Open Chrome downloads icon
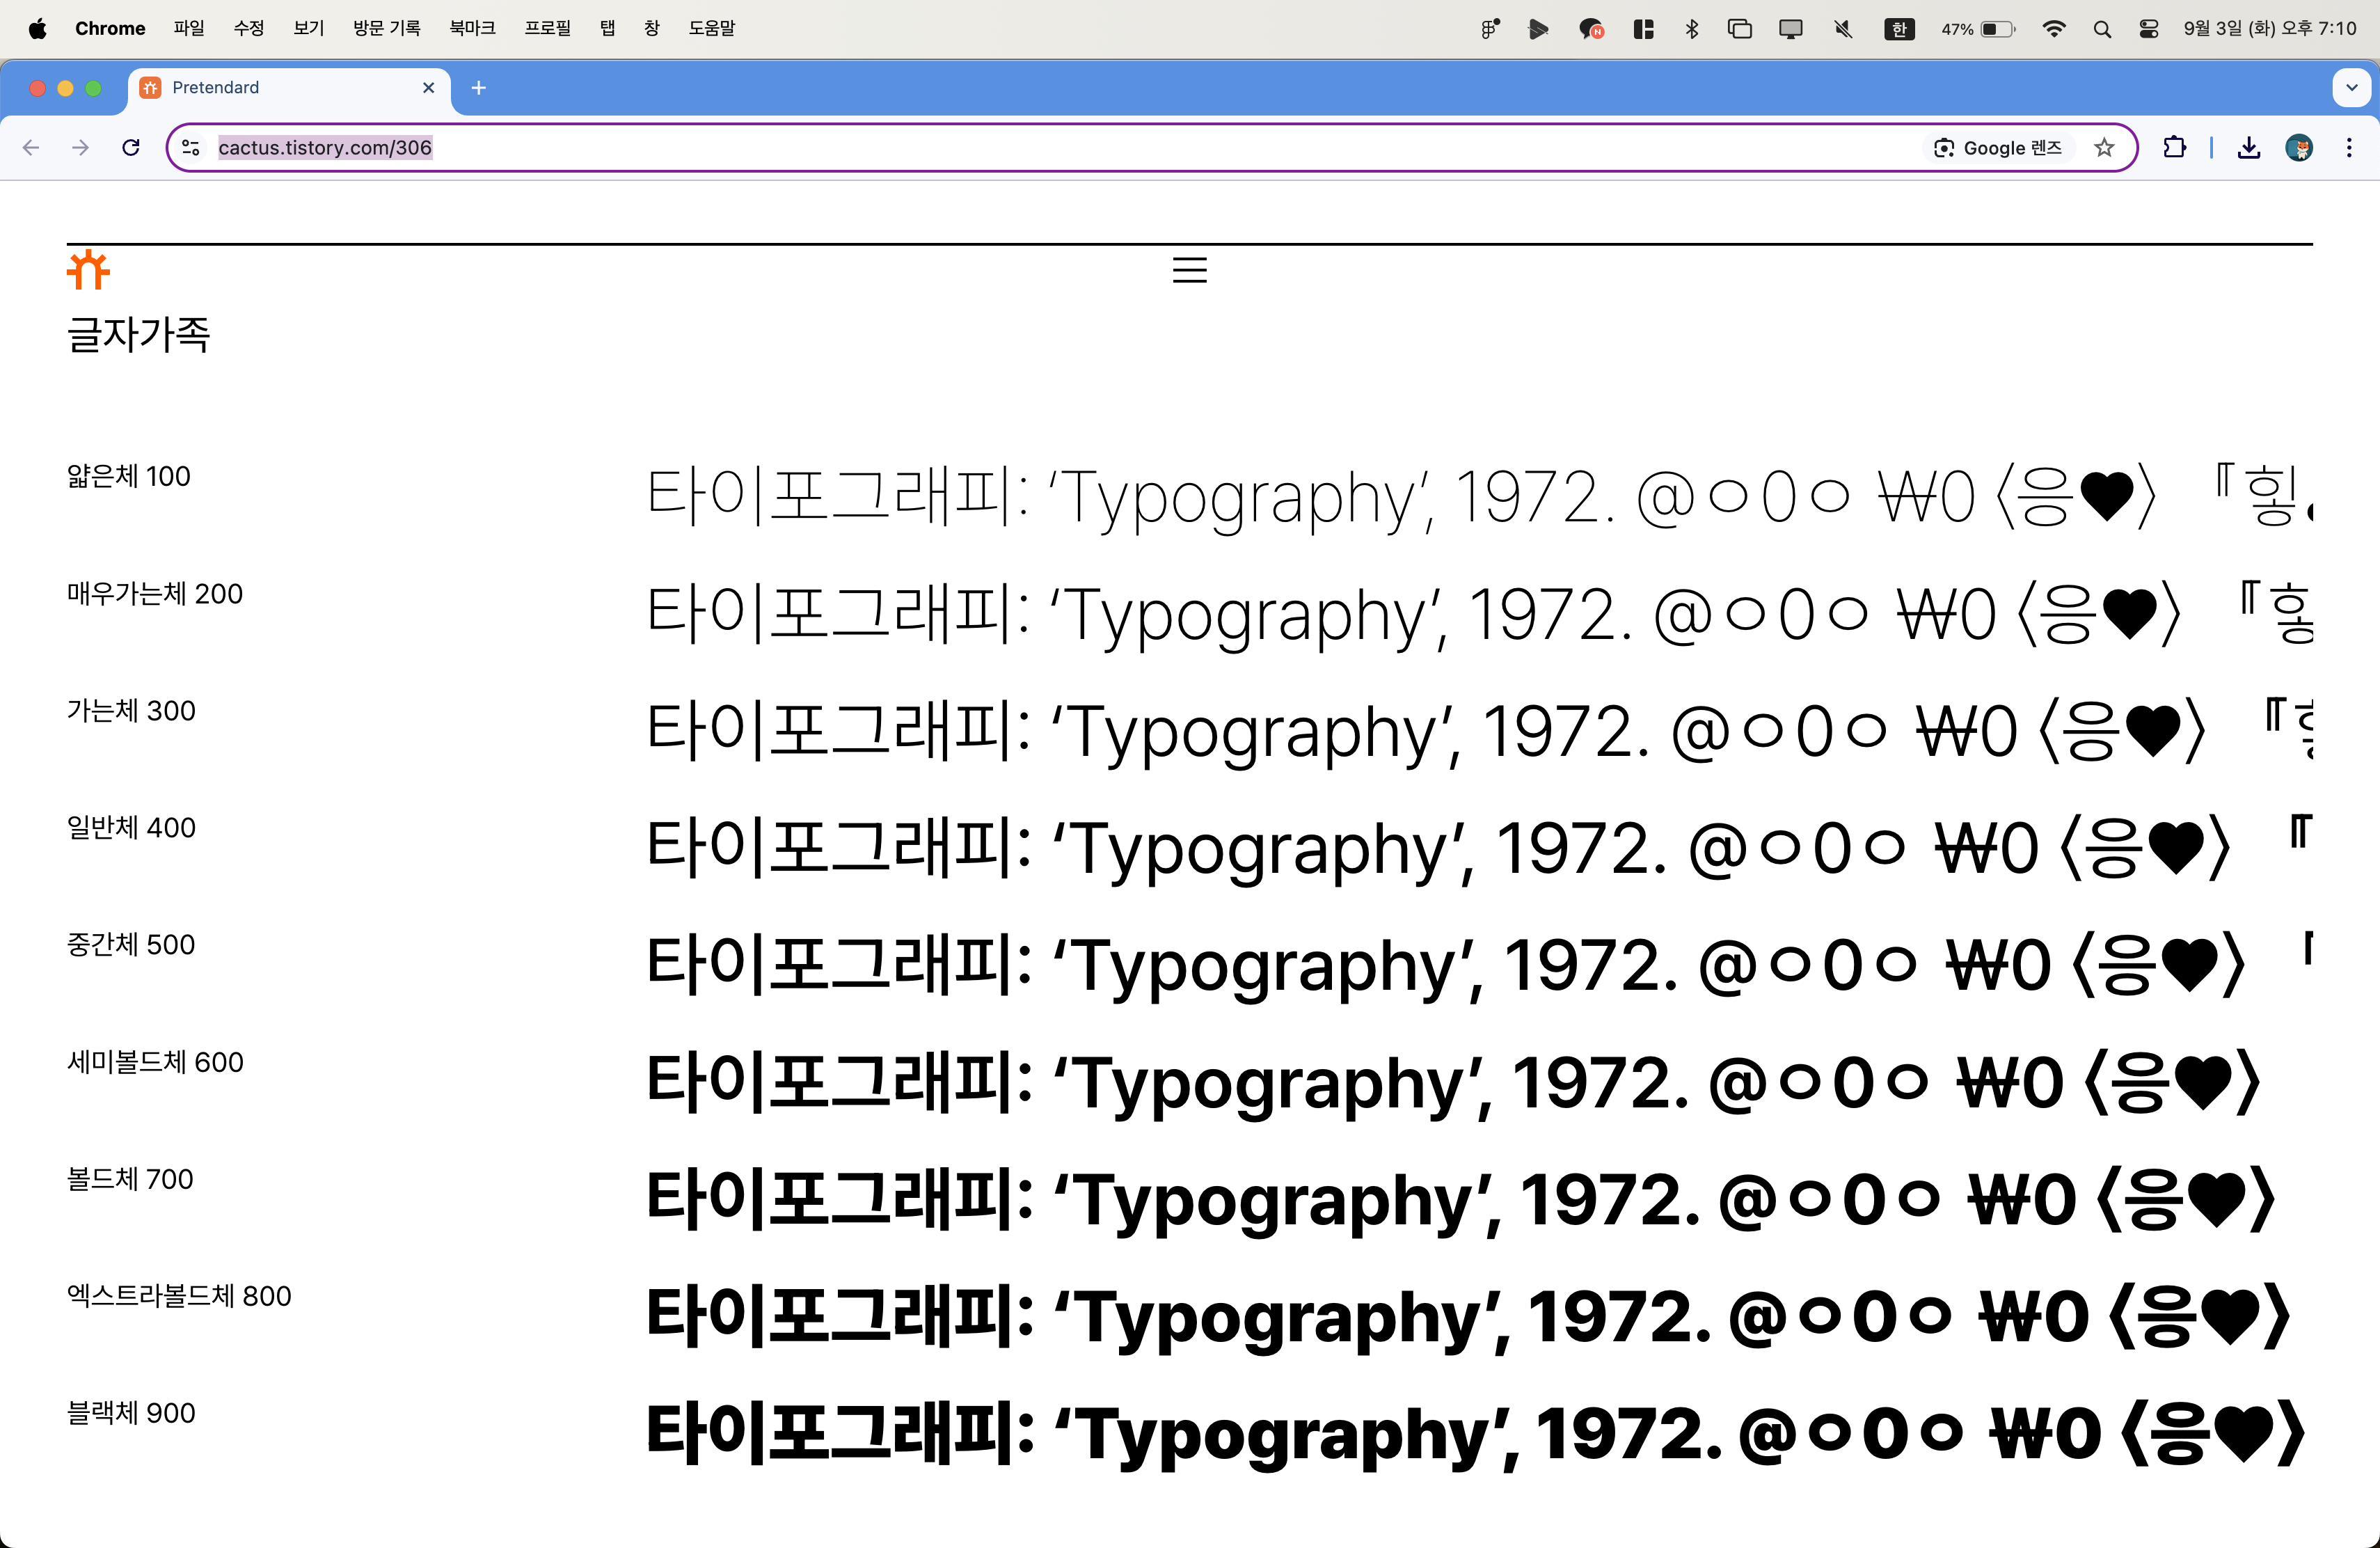2380x1548 pixels. [x=2249, y=148]
